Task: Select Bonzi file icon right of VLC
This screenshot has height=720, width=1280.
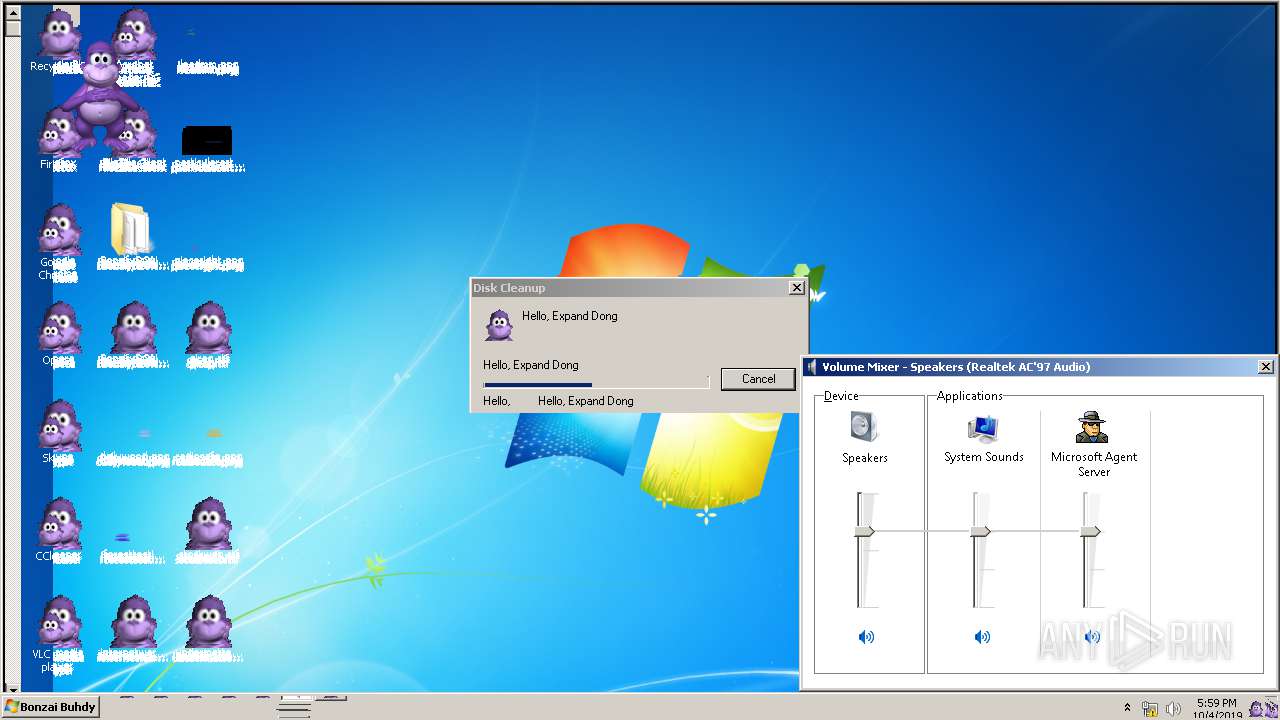Action: 133,628
